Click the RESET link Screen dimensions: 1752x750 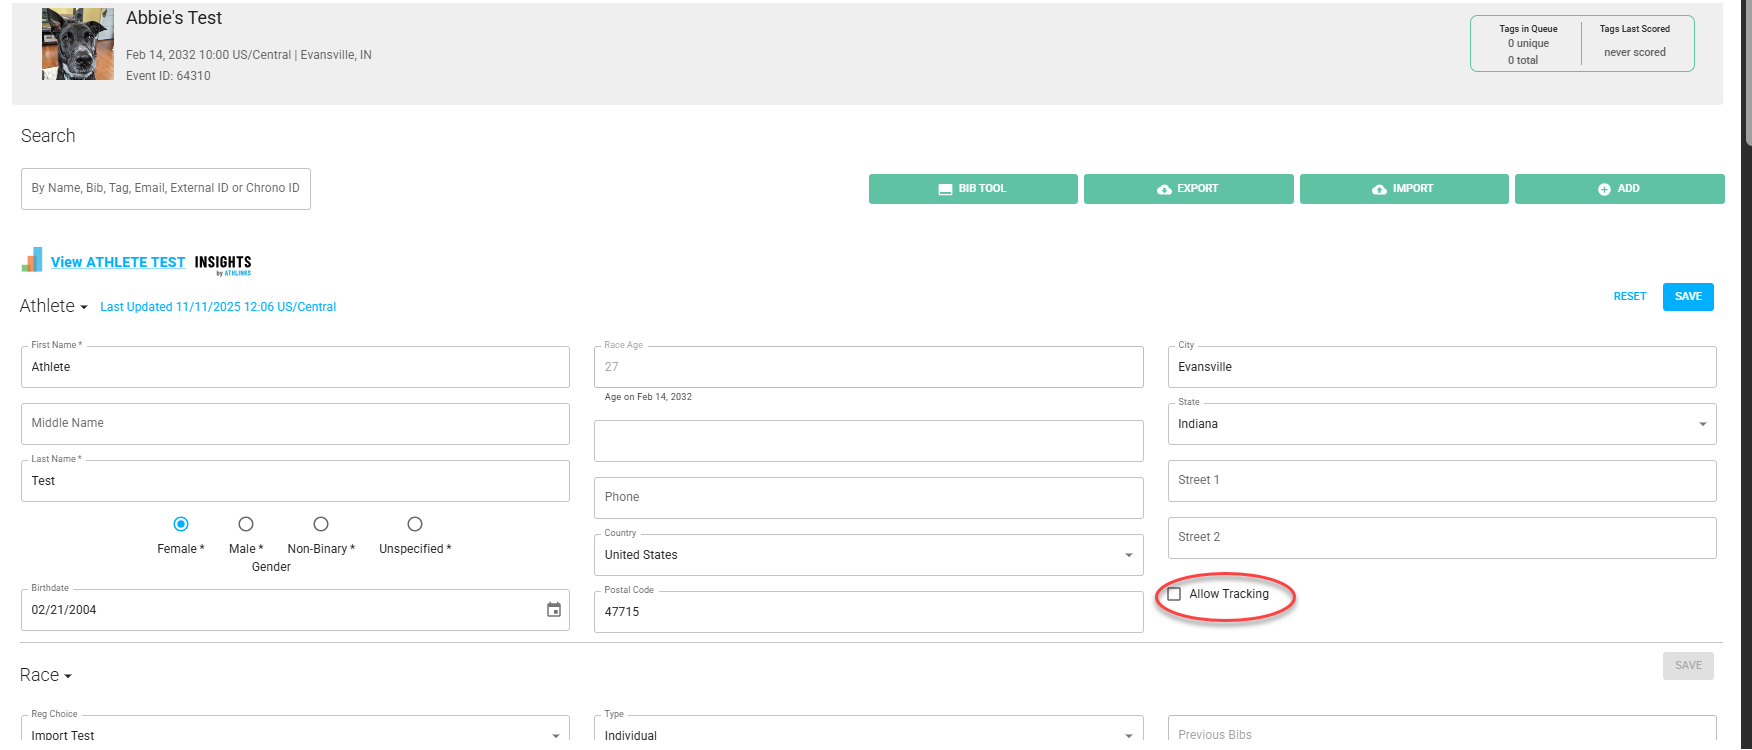point(1629,297)
